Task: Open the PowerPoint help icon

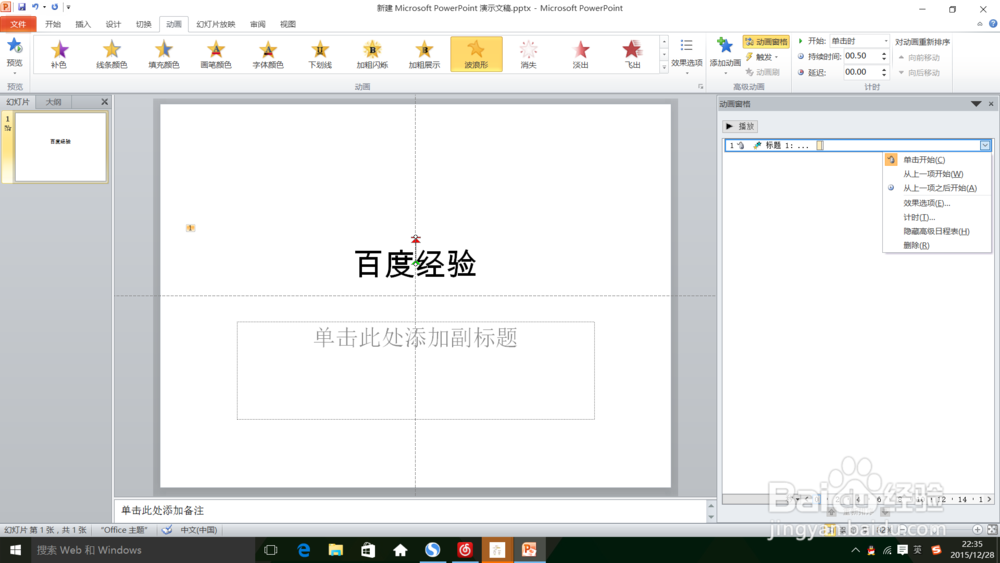Action: [x=993, y=24]
